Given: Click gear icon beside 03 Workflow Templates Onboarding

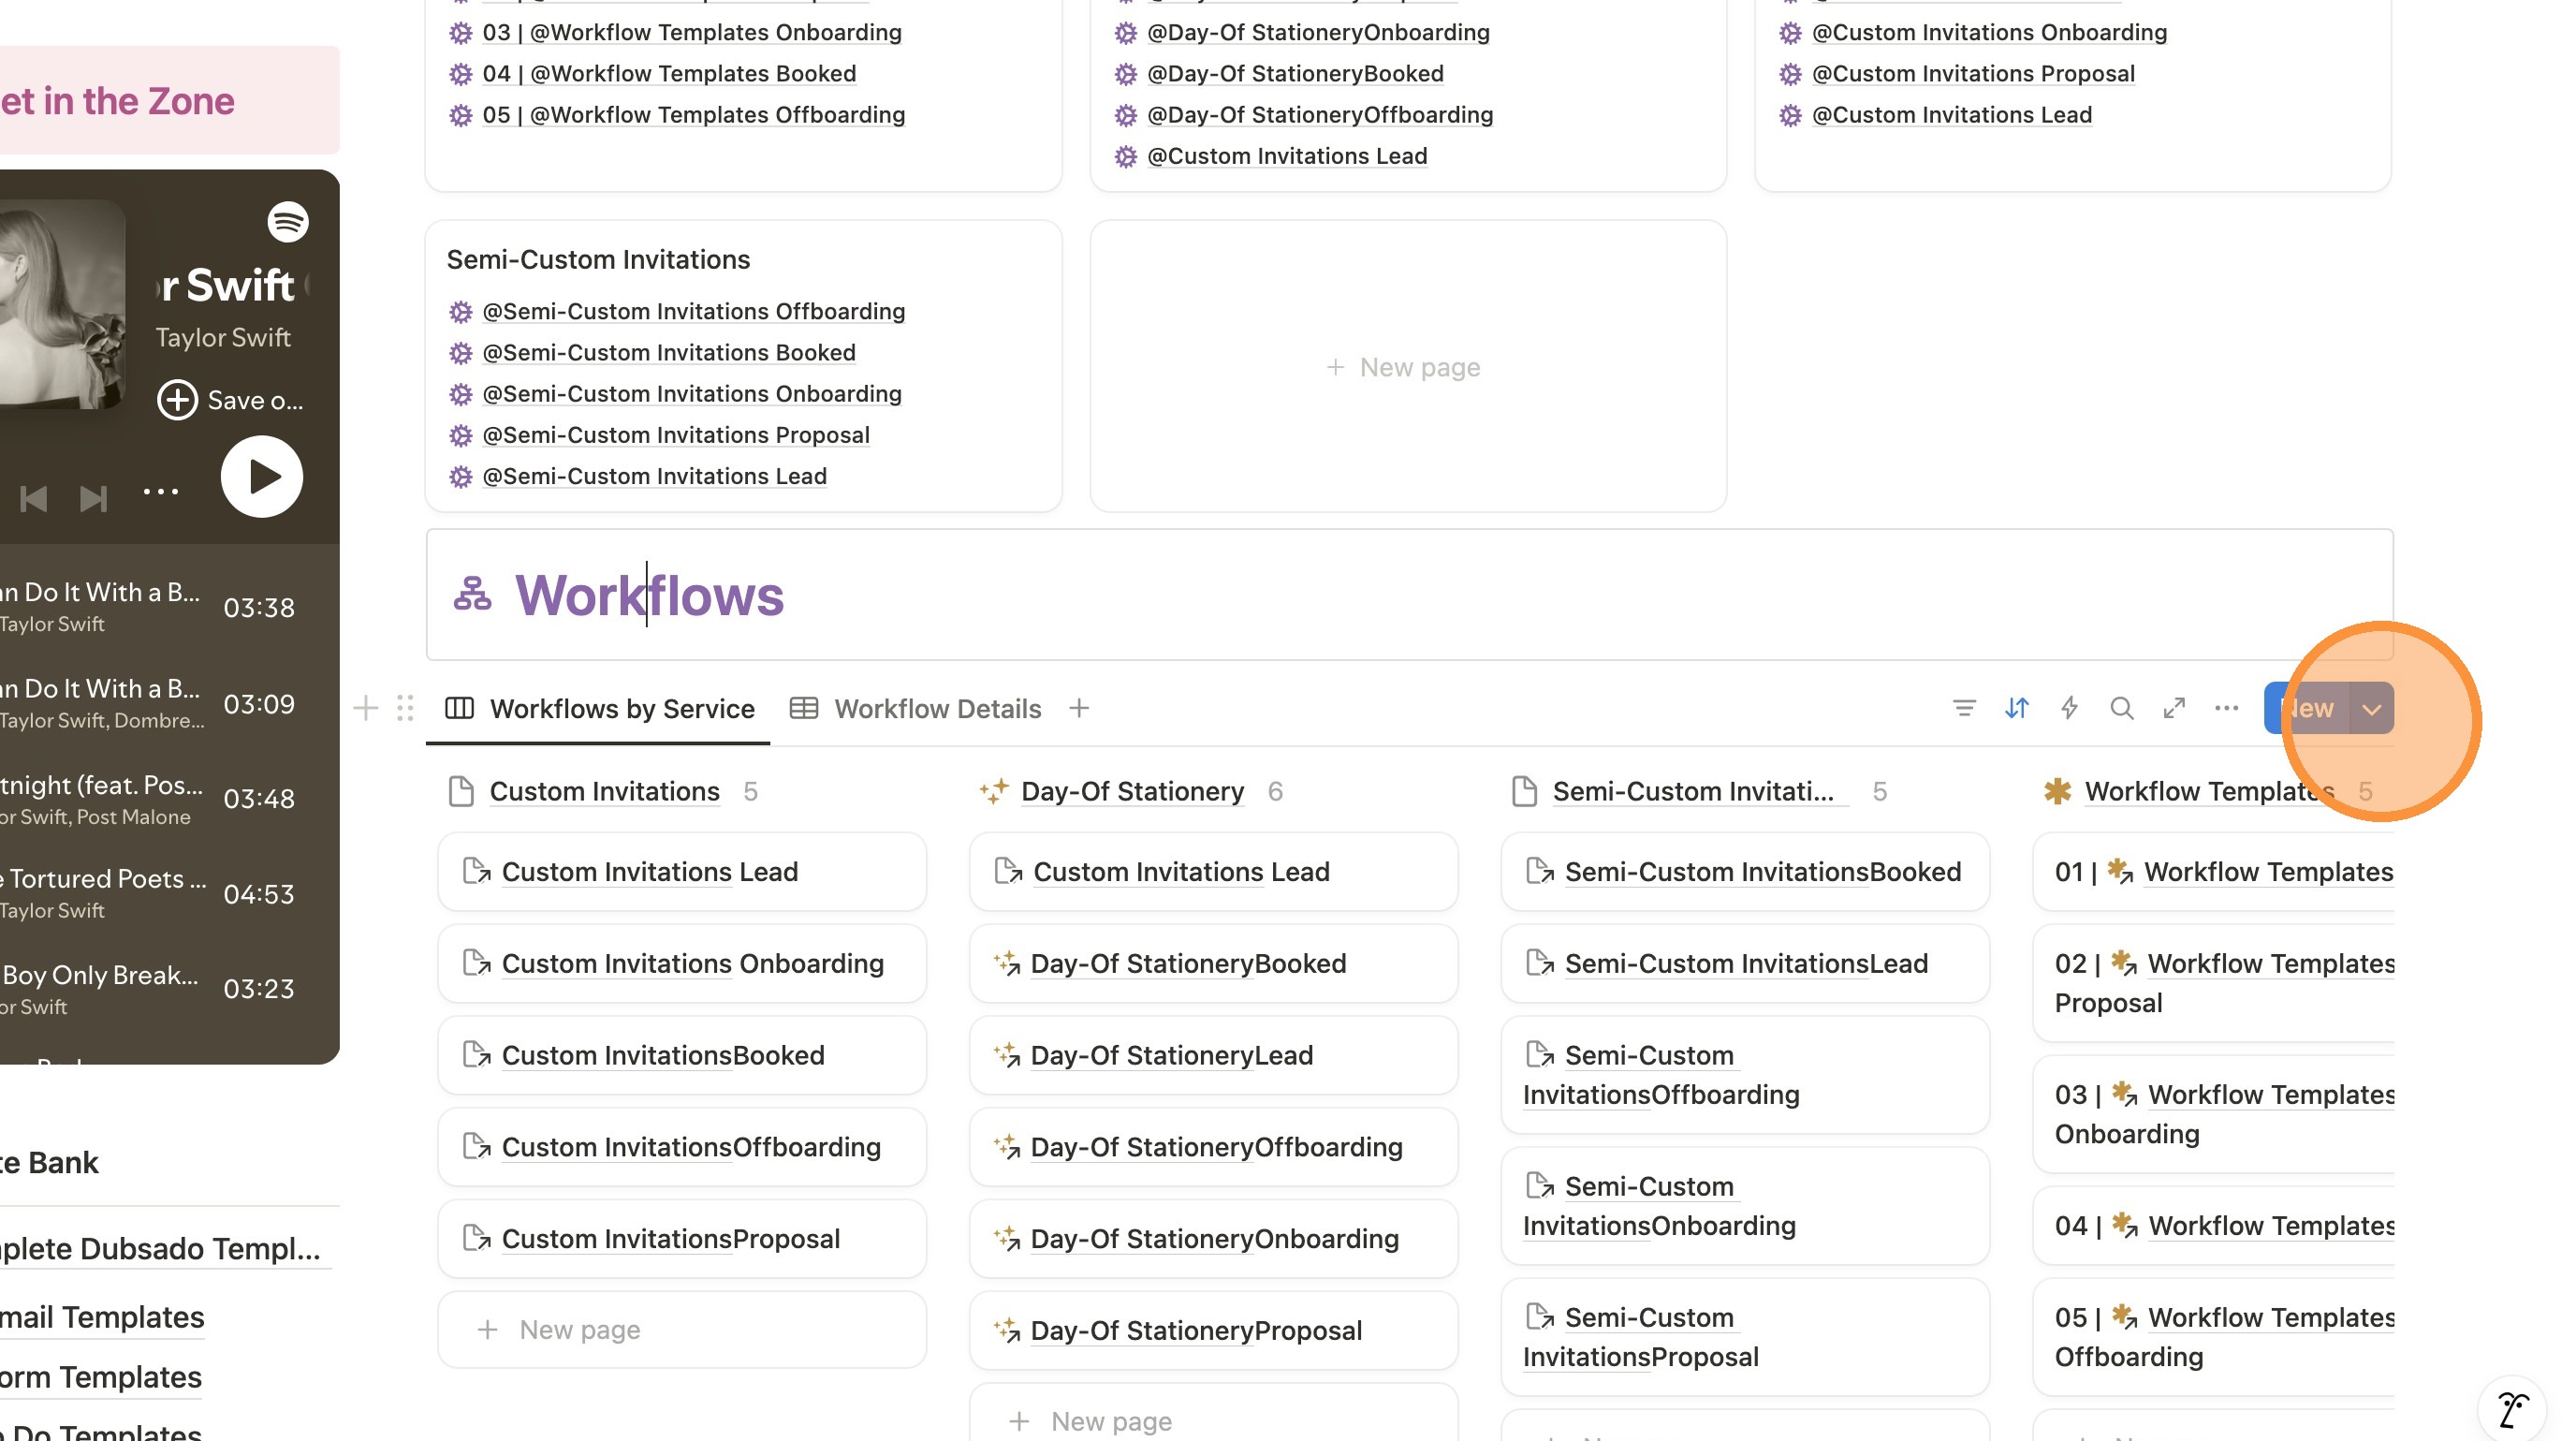Looking at the screenshot, I should 460,33.
